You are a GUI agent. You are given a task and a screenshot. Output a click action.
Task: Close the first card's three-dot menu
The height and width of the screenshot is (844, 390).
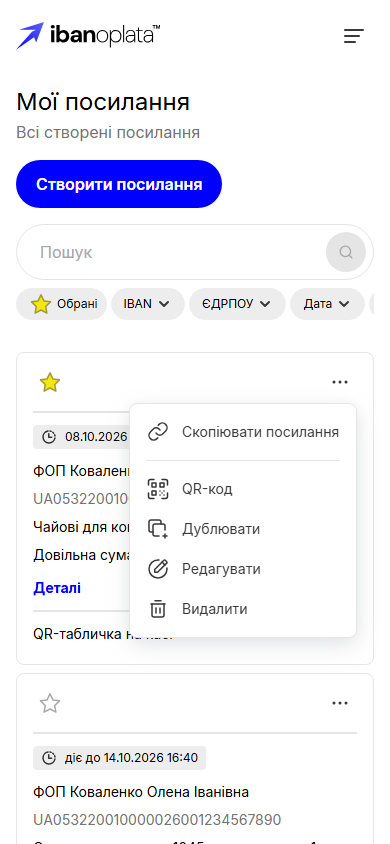tap(340, 383)
